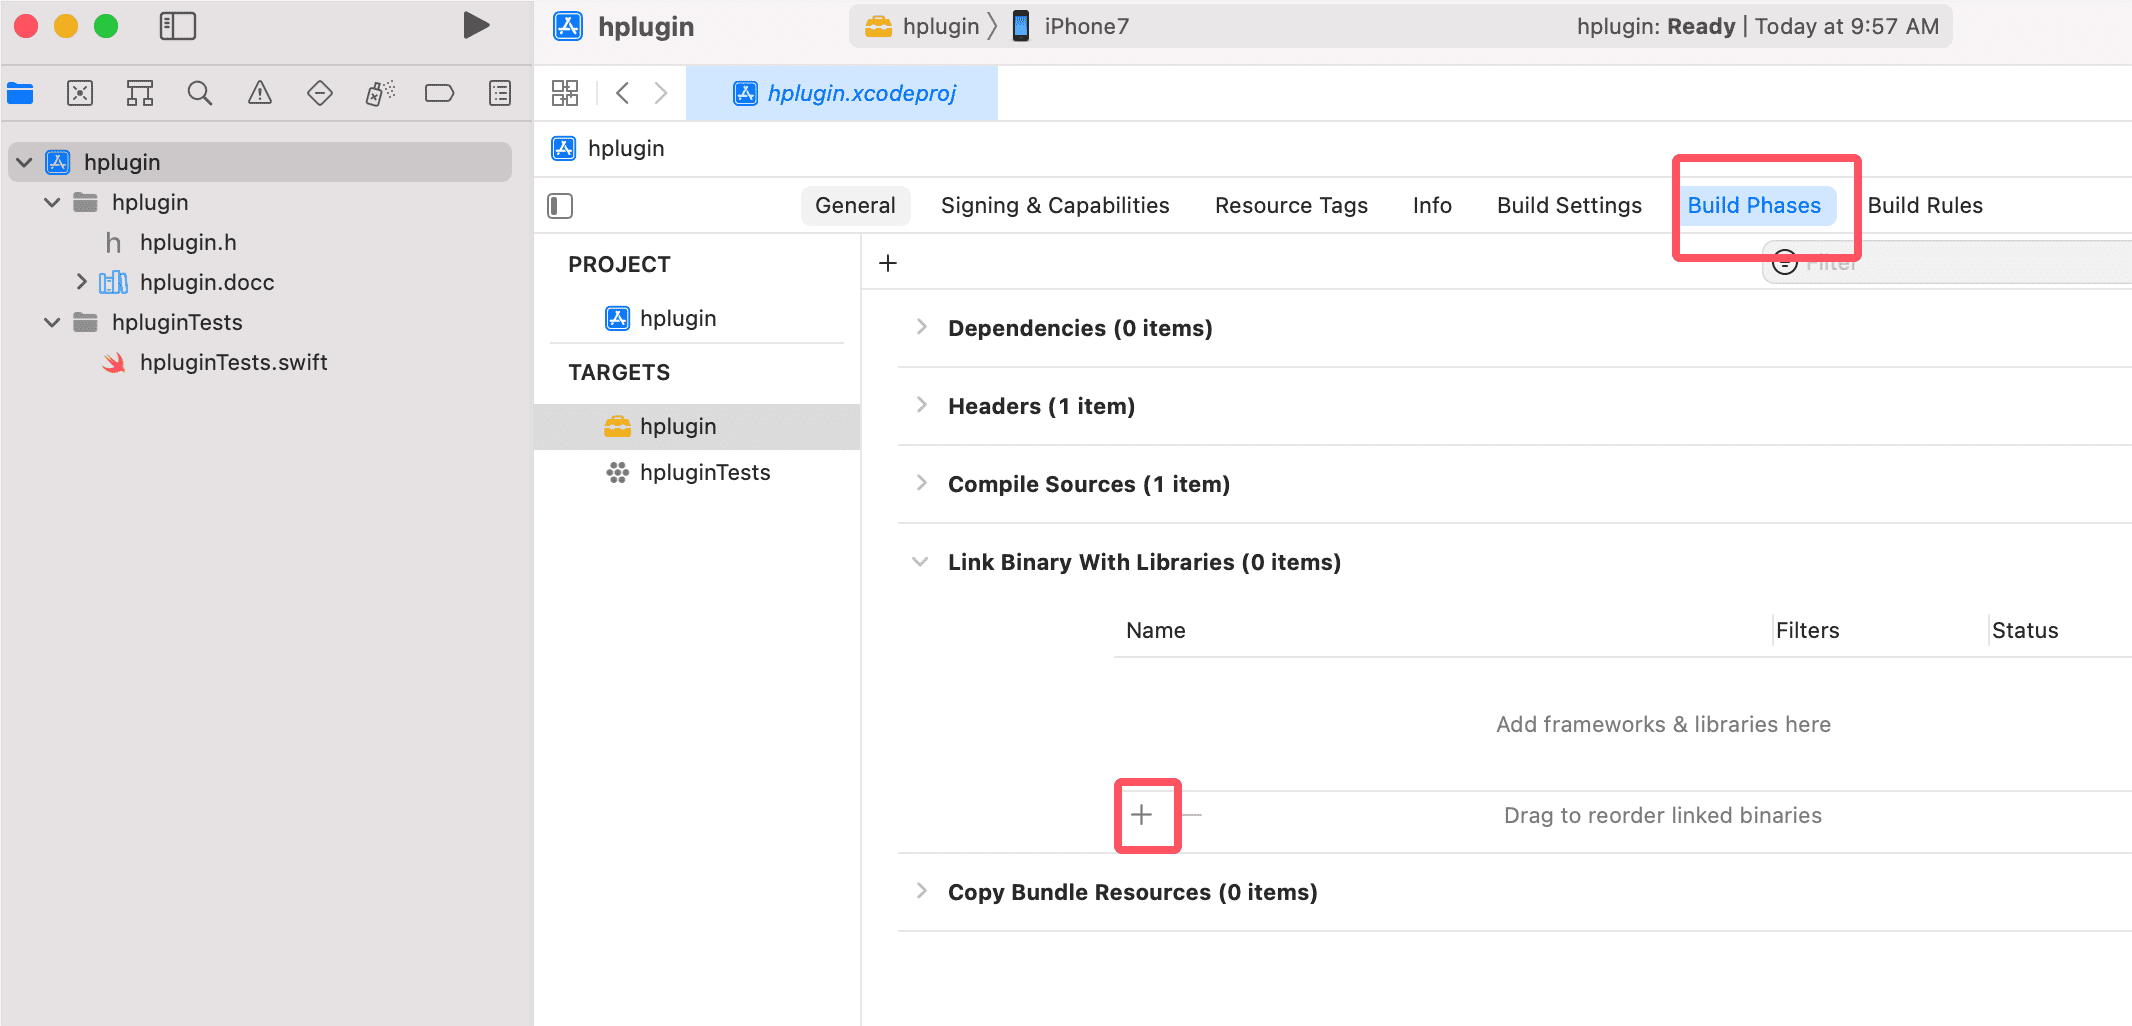Viewport: 2132px width, 1026px height.
Task: Open the Find navigator magnifier
Action: point(200,93)
